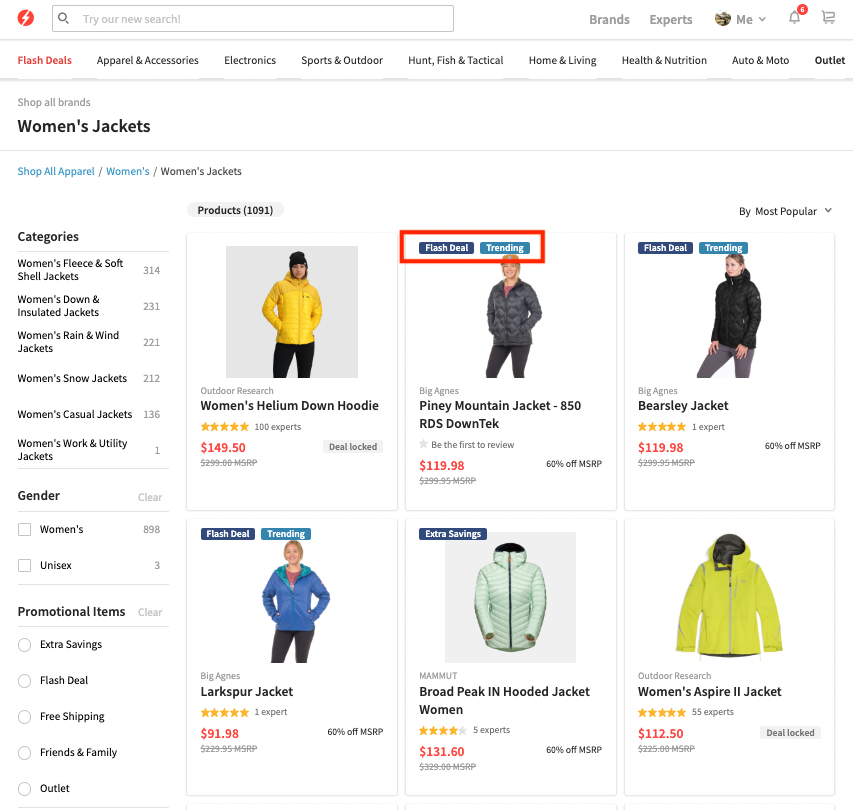This screenshot has height=810, width=853.
Task: Select the Outlet promotional filter
Action: coord(24,788)
